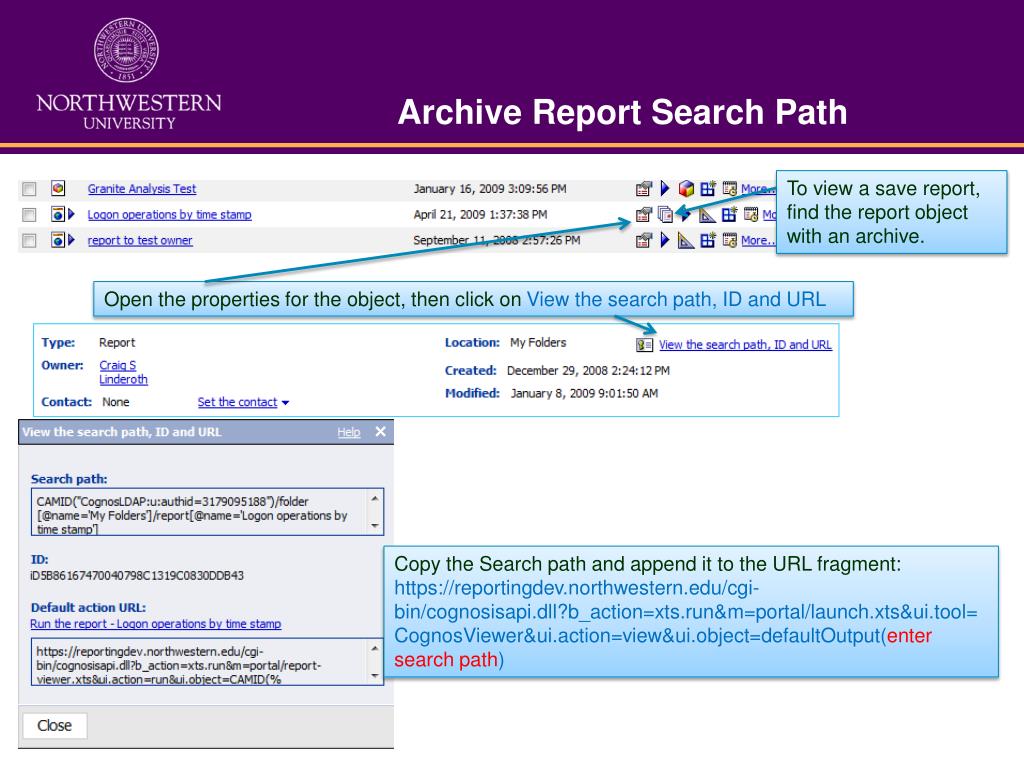Click the date April 21, 2009 1:37:38 PM
The height and width of the screenshot is (768, 1024).
[x=481, y=214]
